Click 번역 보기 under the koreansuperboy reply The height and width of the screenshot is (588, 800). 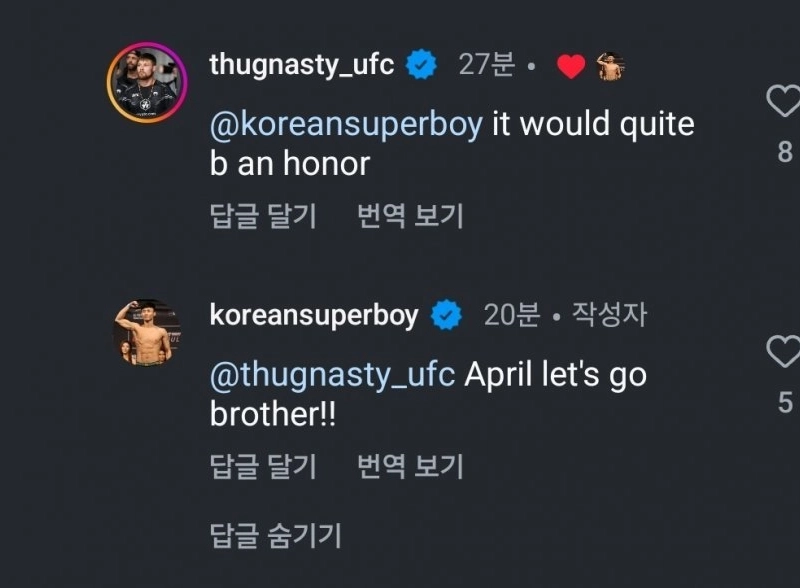[410, 466]
